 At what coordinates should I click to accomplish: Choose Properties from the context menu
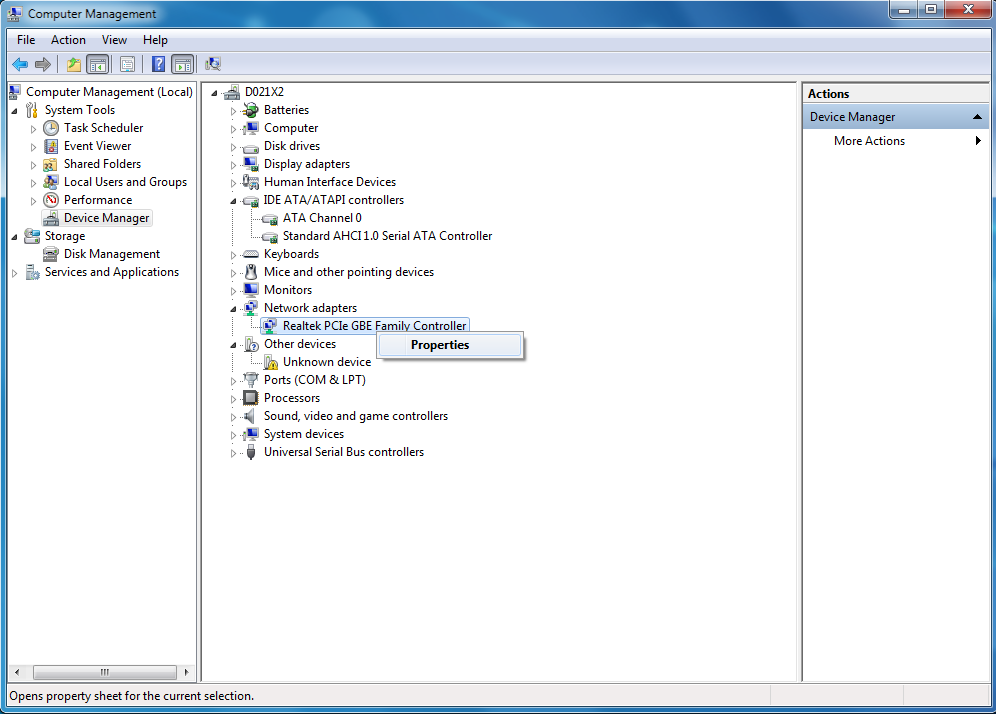point(450,345)
